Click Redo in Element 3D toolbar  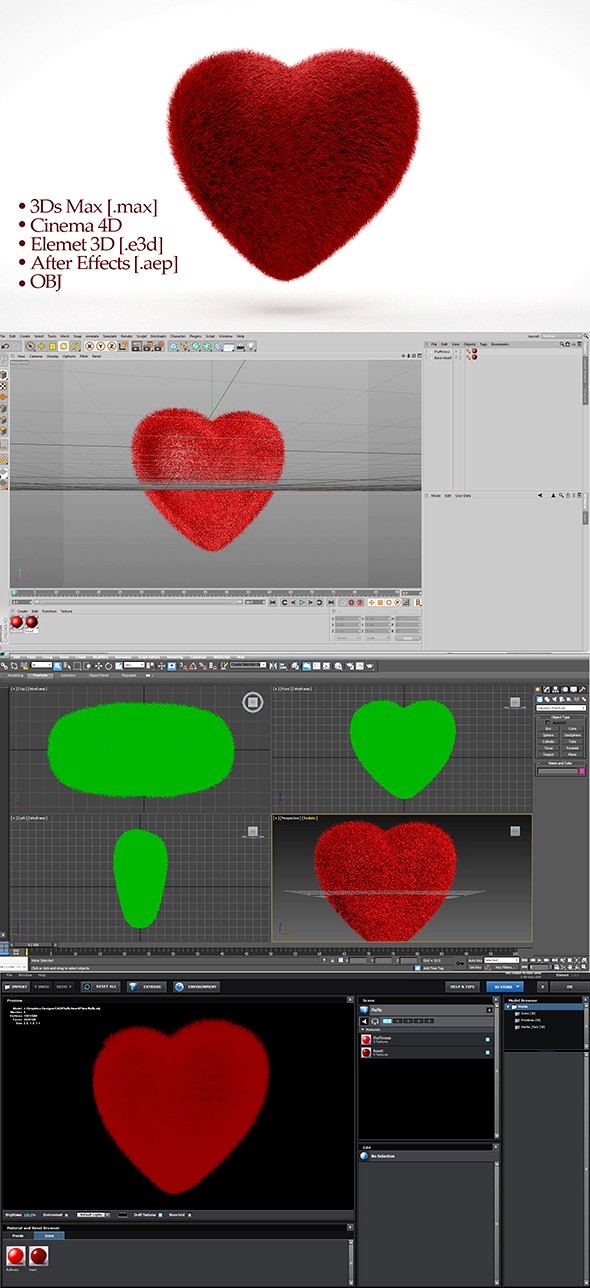click(63, 986)
